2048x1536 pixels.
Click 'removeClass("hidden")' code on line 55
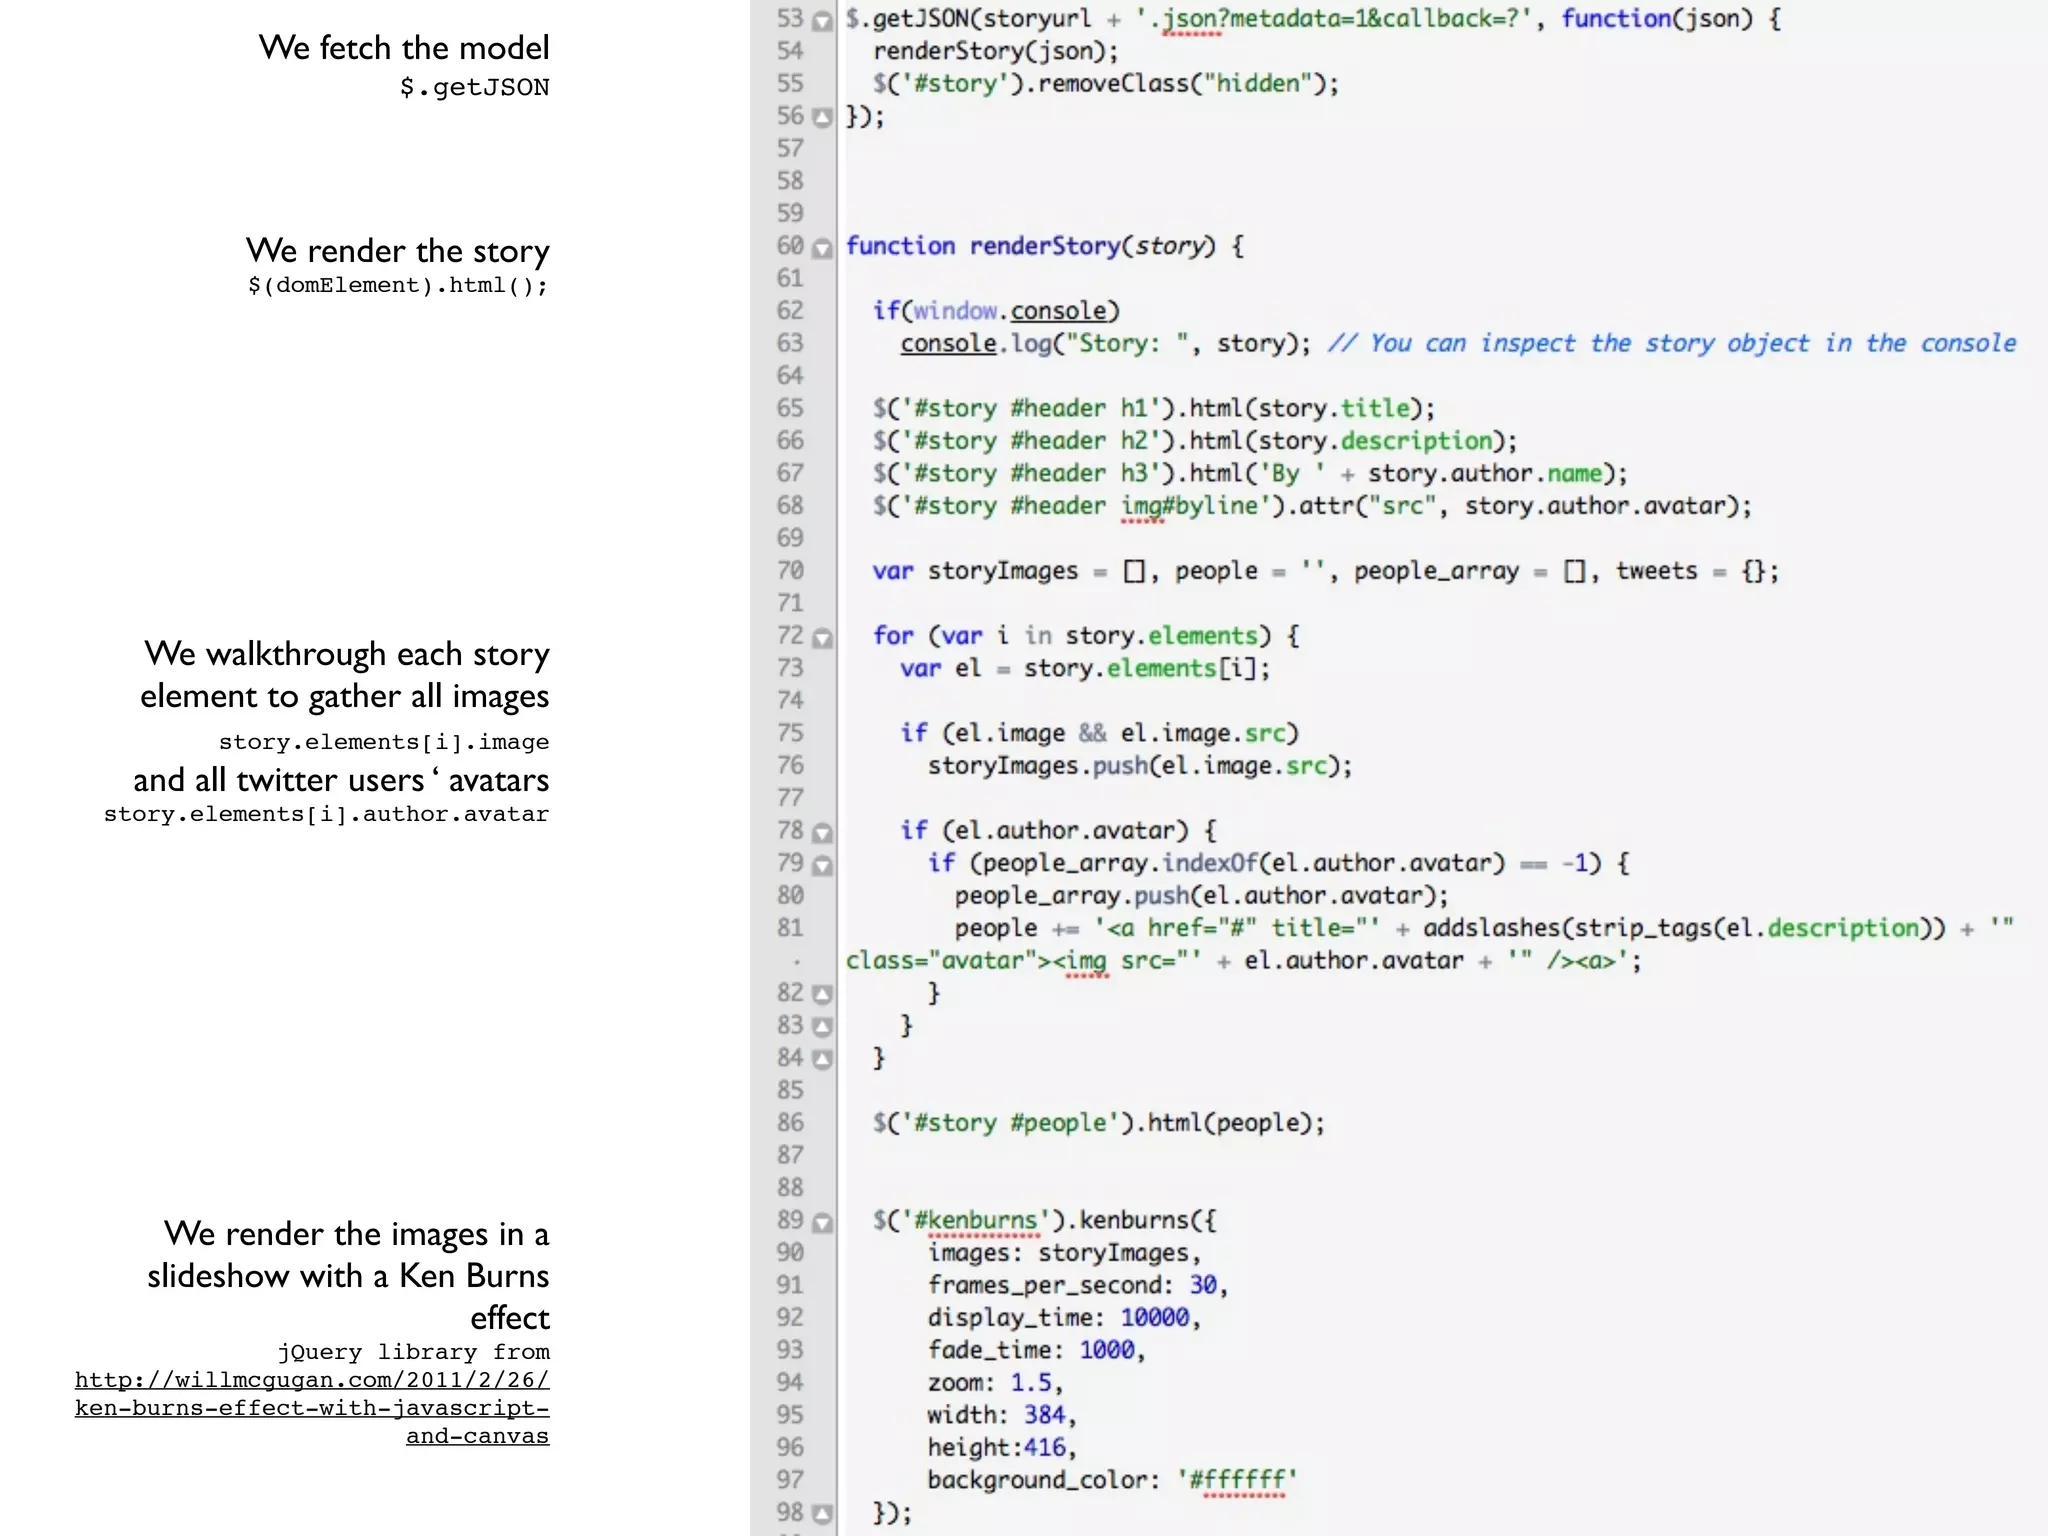(x=1181, y=83)
